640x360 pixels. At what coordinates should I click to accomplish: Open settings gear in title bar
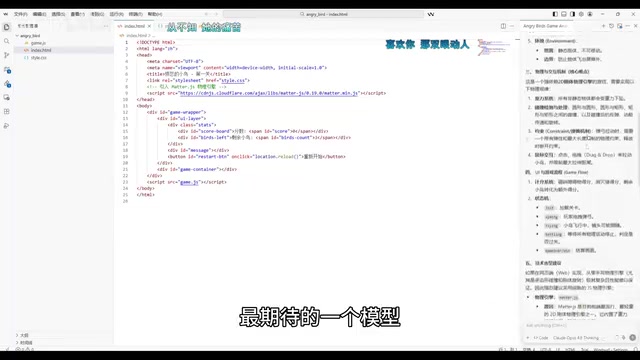pos(581,14)
